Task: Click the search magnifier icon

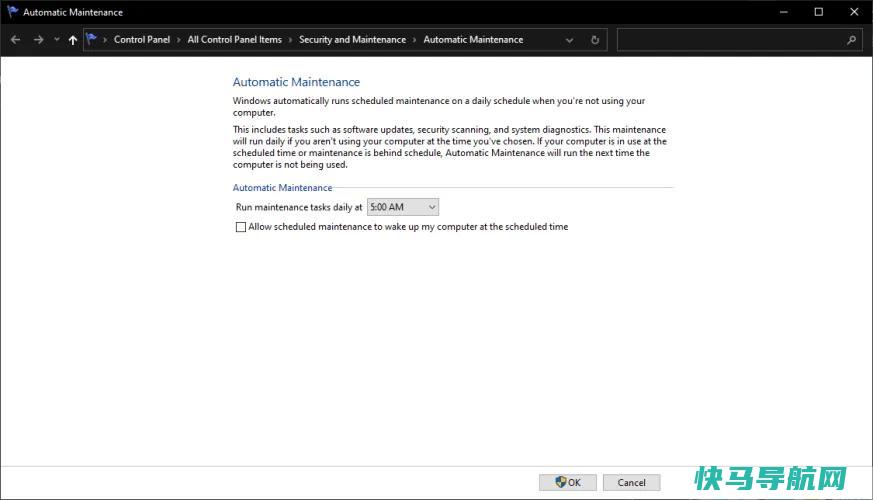Action: 851,40
